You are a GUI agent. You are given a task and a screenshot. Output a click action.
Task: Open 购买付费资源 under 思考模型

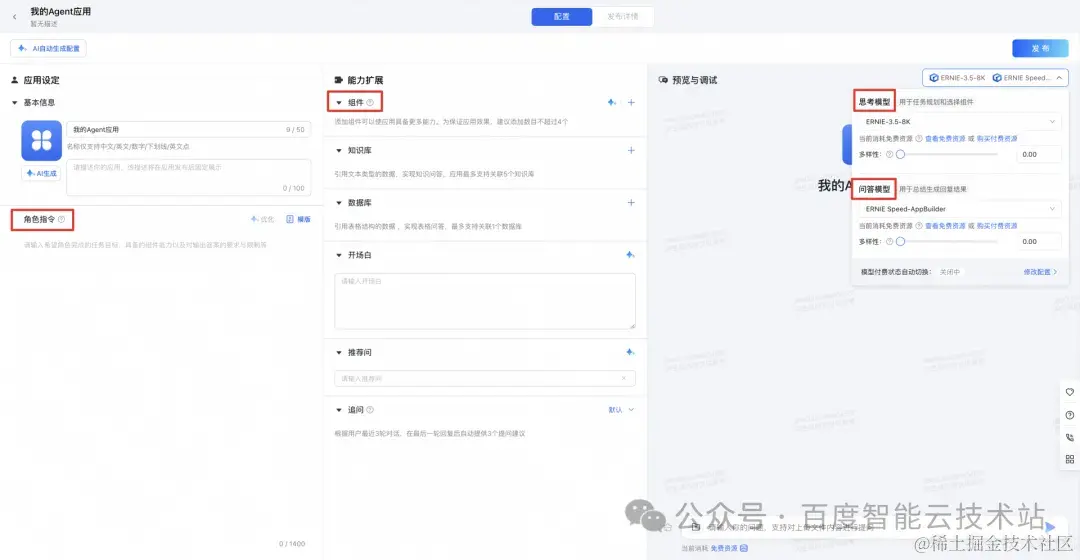pos(997,138)
